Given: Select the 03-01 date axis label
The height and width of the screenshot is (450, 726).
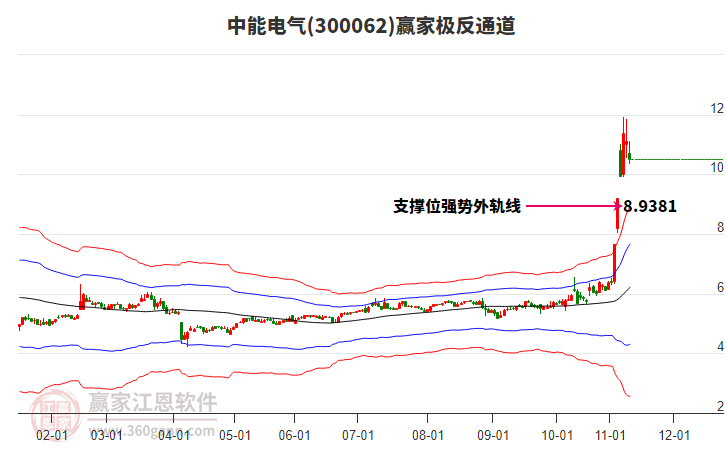Looking at the screenshot, I should click(x=106, y=436).
